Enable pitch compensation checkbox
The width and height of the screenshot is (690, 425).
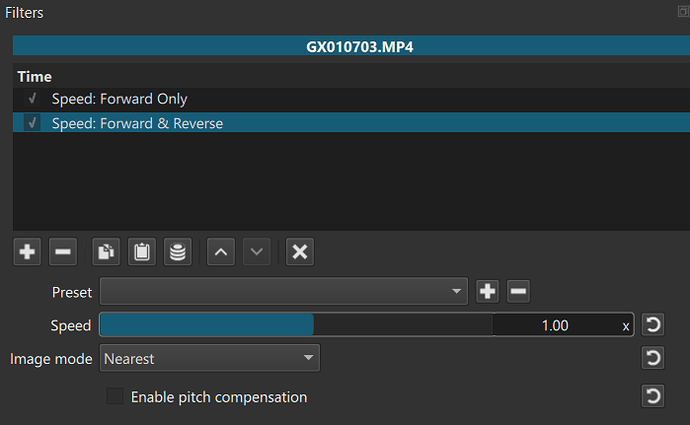115,397
